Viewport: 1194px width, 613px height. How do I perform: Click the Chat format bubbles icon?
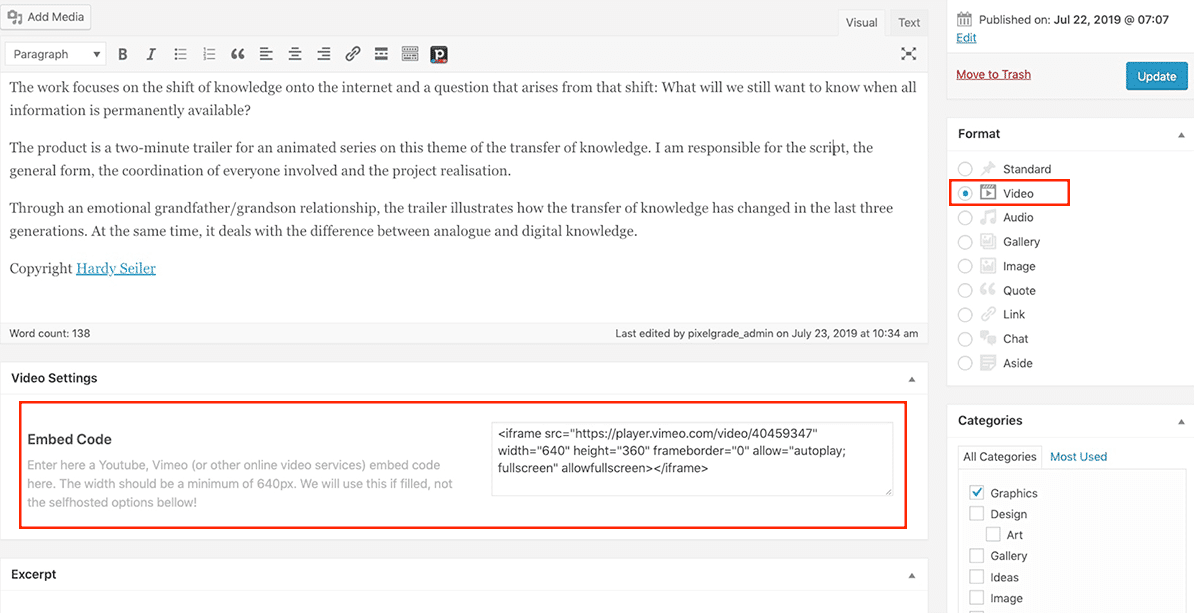[988, 338]
